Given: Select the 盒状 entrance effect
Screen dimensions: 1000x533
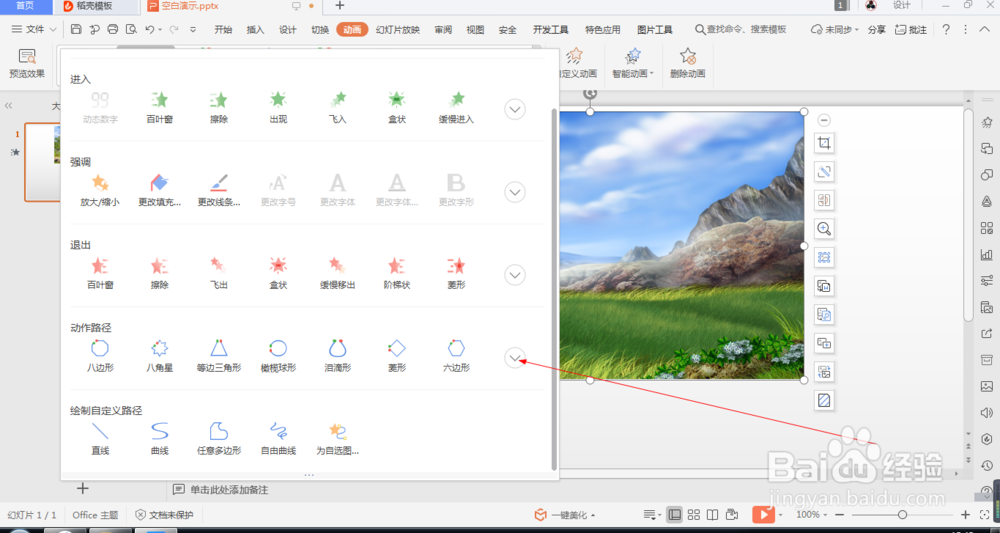Looking at the screenshot, I should click(397, 107).
